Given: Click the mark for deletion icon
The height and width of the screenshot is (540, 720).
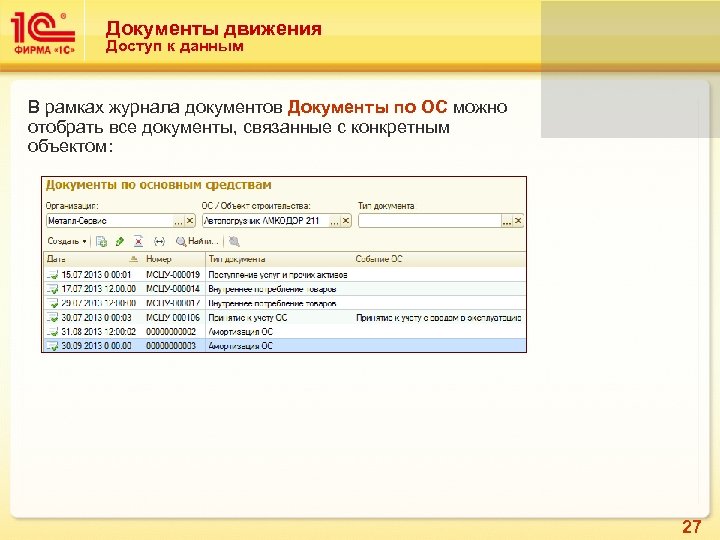Looking at the screenshot, I should click(x=138, y=241).
